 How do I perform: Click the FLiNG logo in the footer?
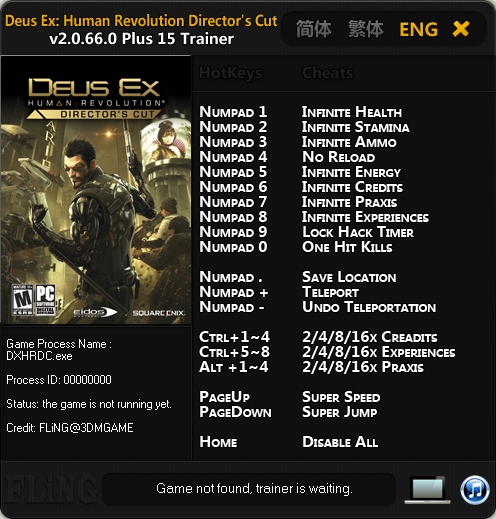click(x=50, y=490)
